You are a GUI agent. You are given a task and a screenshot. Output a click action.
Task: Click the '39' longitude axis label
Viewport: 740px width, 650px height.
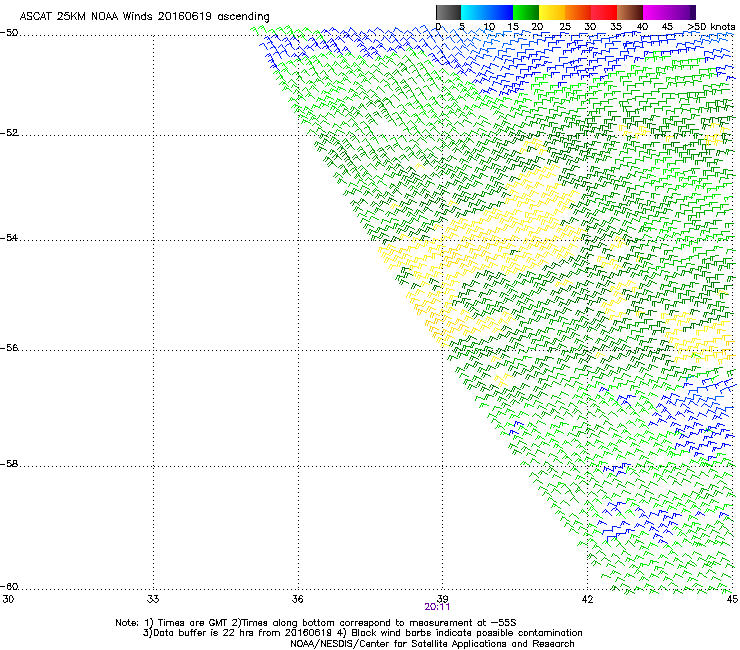[x=442, y=599]
